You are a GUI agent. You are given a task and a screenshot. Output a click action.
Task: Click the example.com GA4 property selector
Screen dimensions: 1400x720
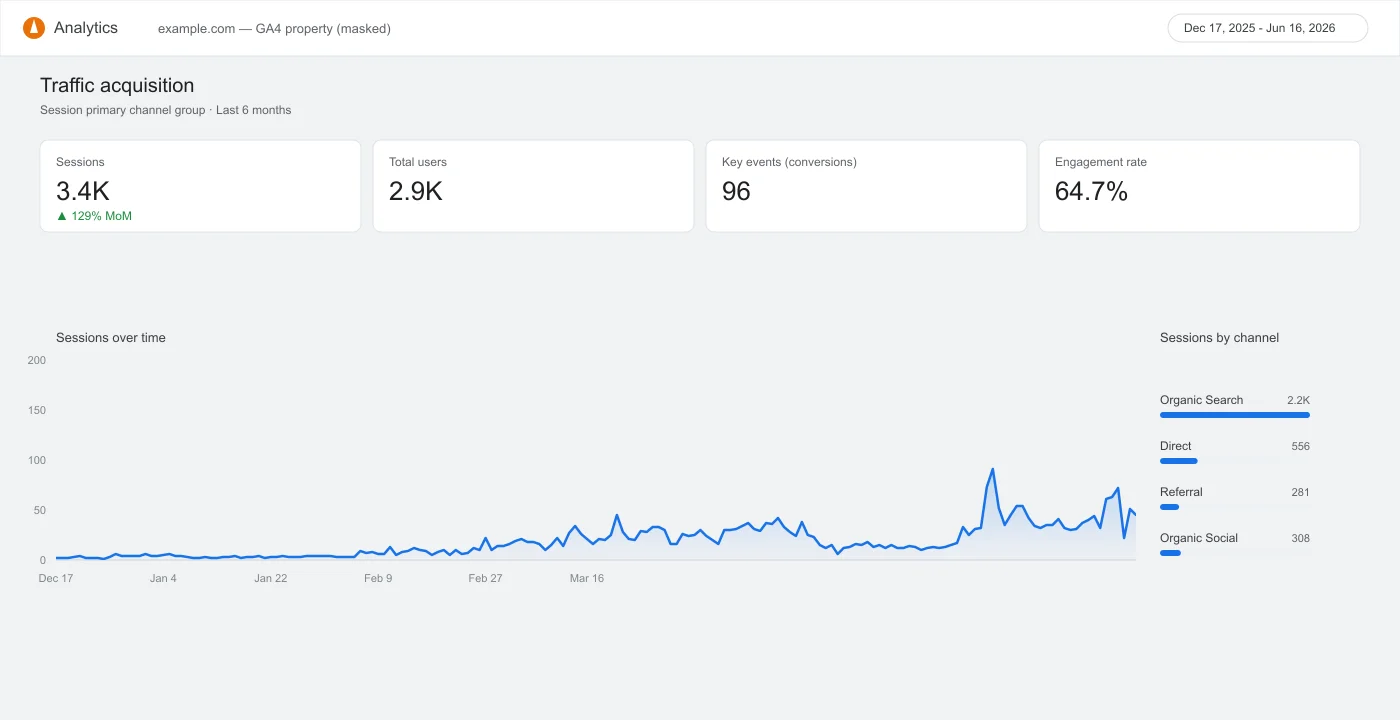click(x=274, y=28)
